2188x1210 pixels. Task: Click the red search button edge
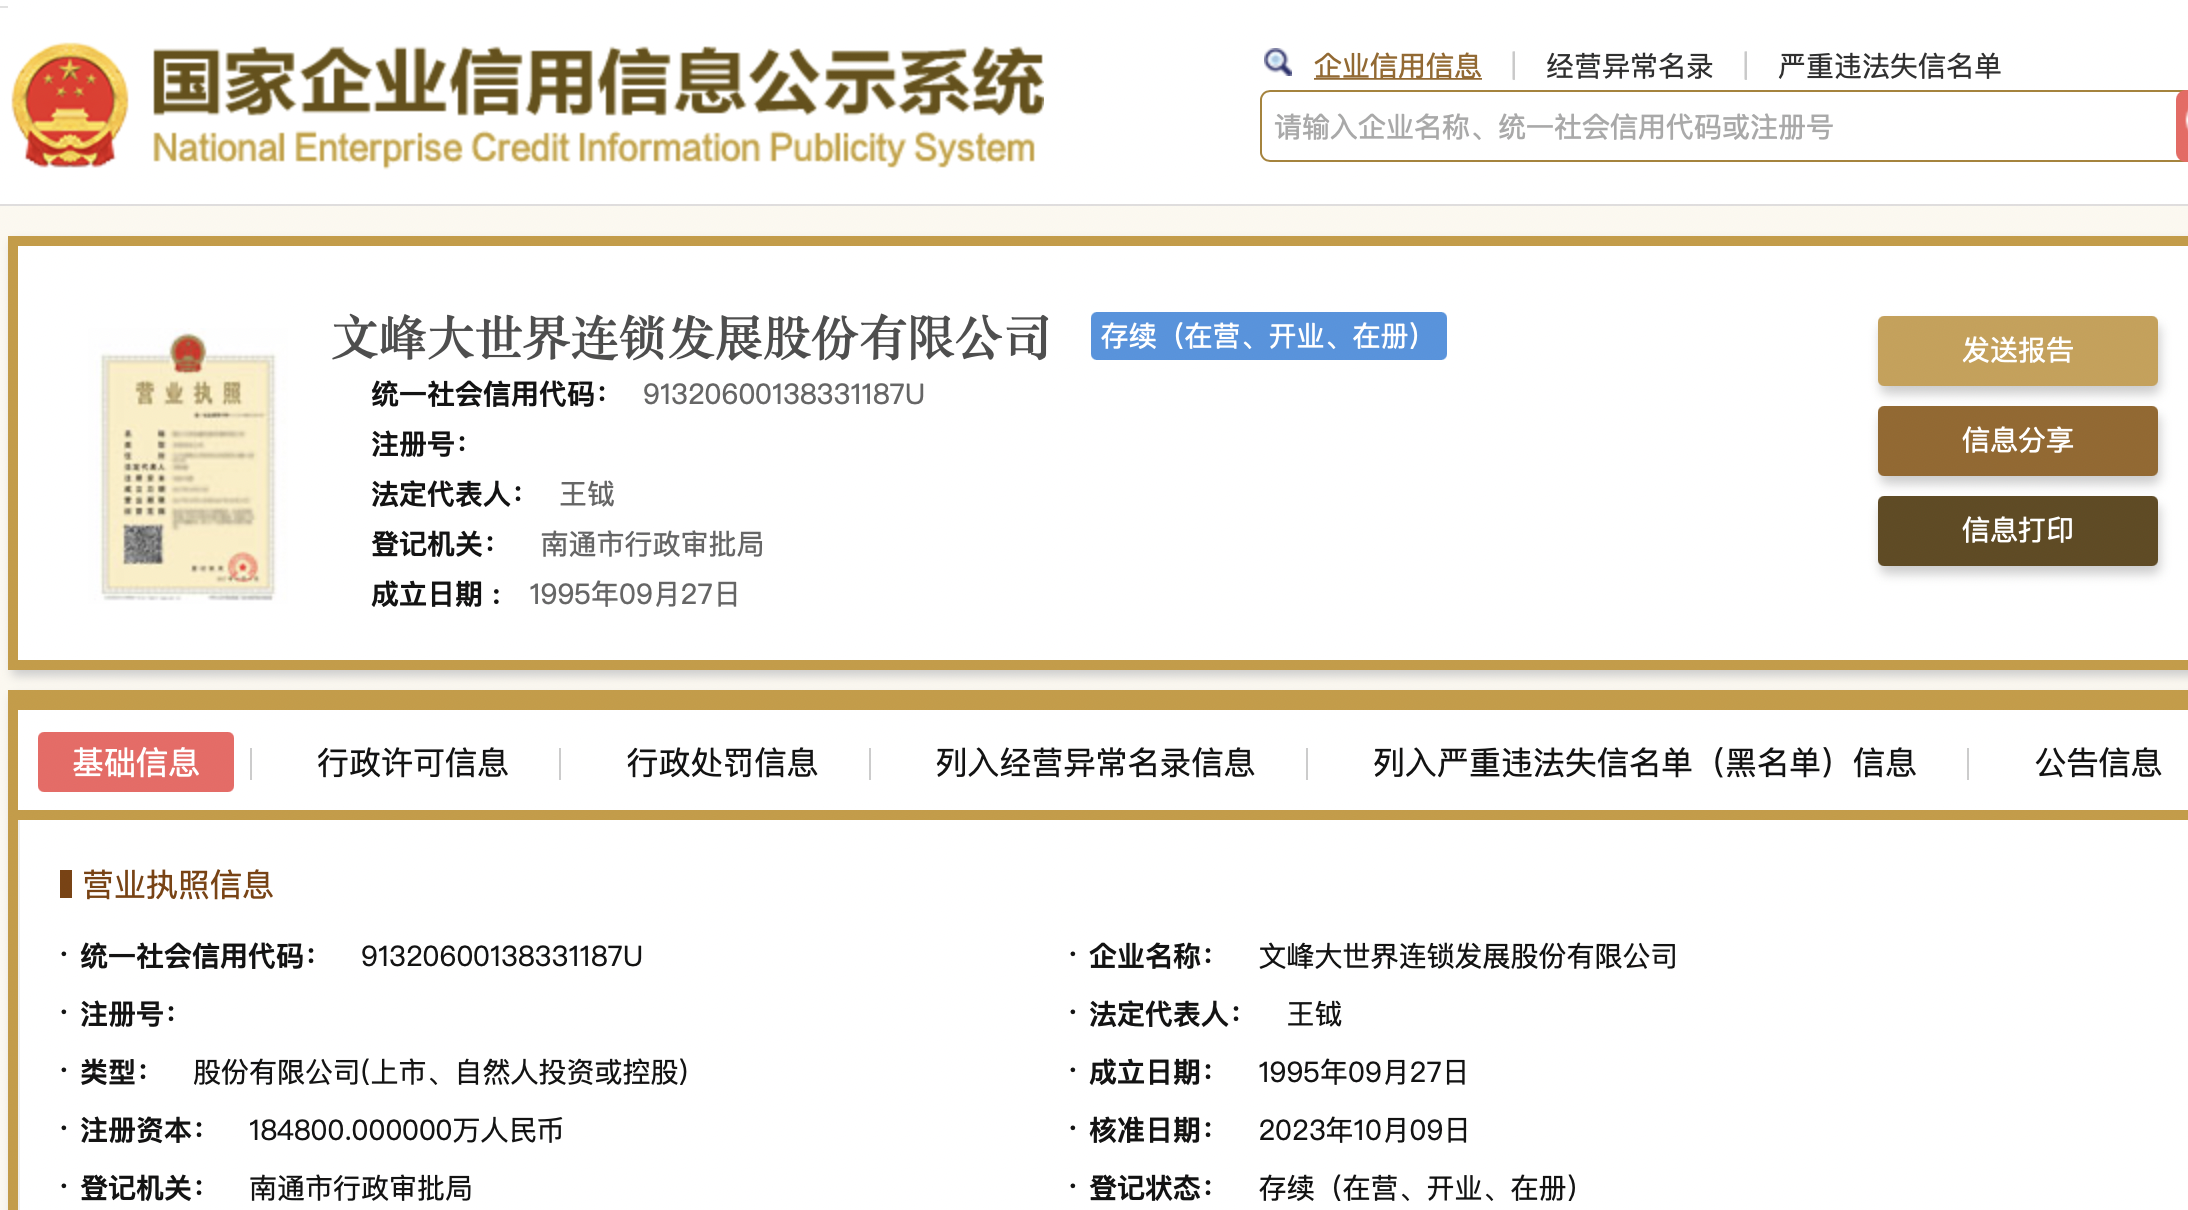click(x=2181, y=126)
